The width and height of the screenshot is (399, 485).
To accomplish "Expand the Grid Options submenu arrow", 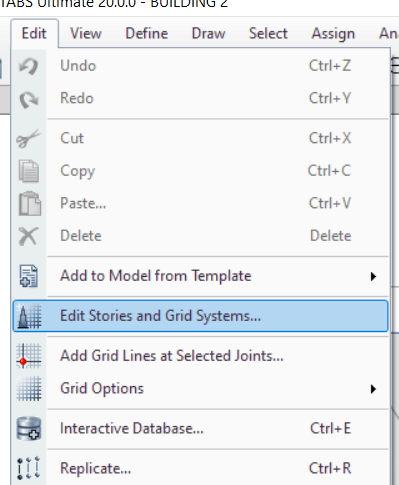I will (x=373, y=389).
